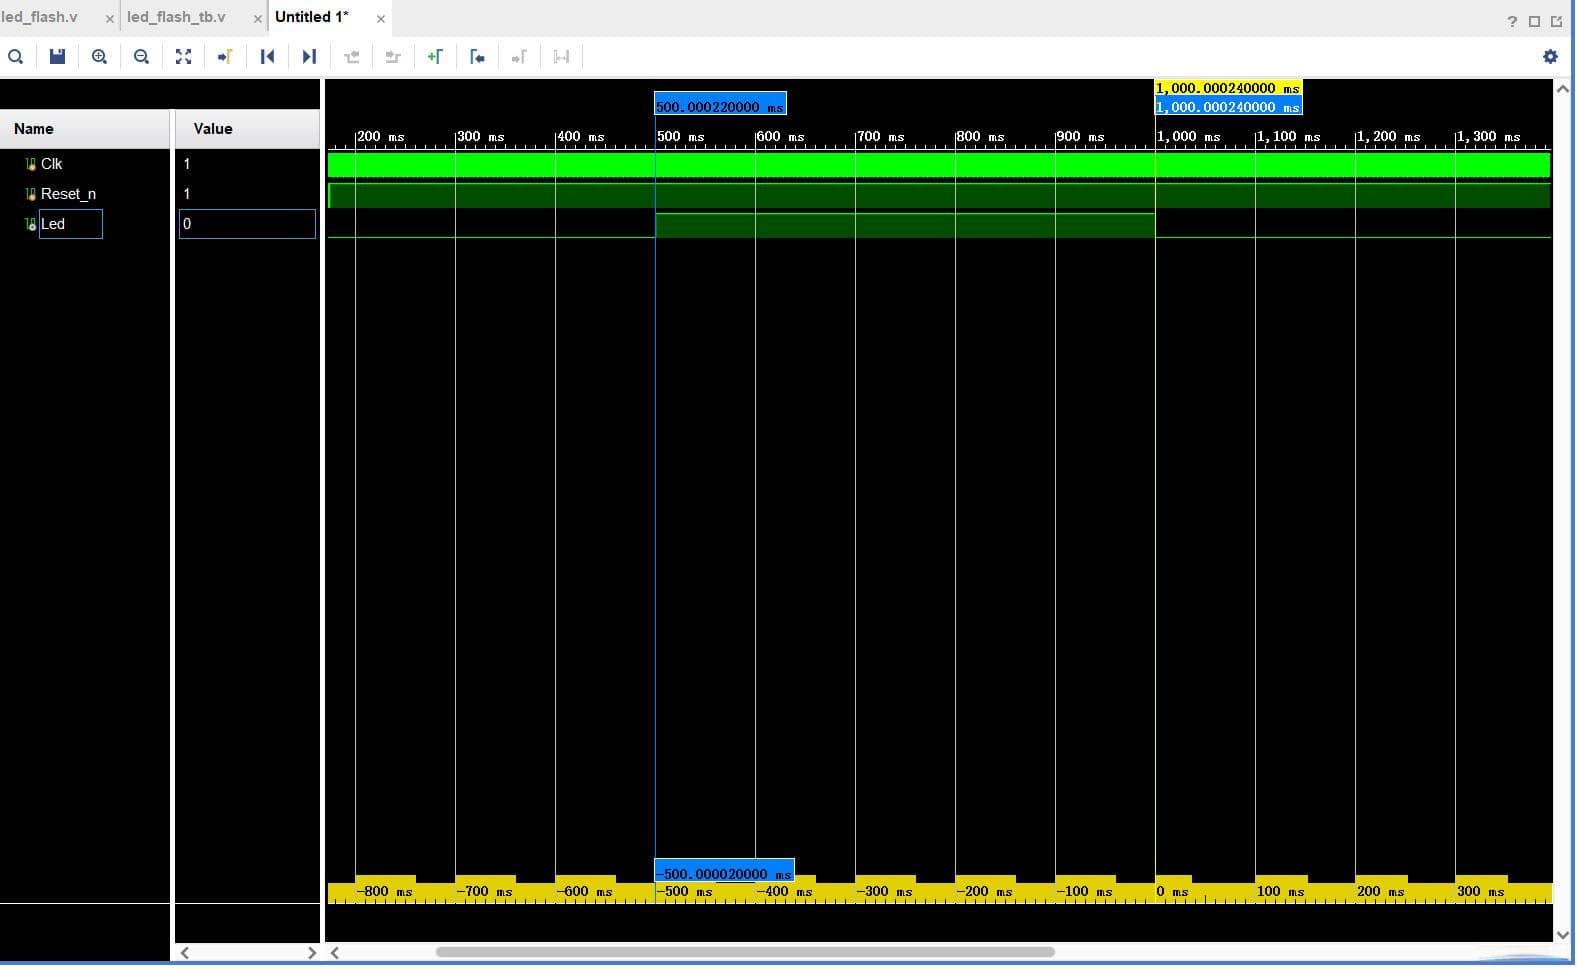This screenshot has height=969, width=1577.
Task: Zoom in on the waveform
Action: (x=99, y=57)
